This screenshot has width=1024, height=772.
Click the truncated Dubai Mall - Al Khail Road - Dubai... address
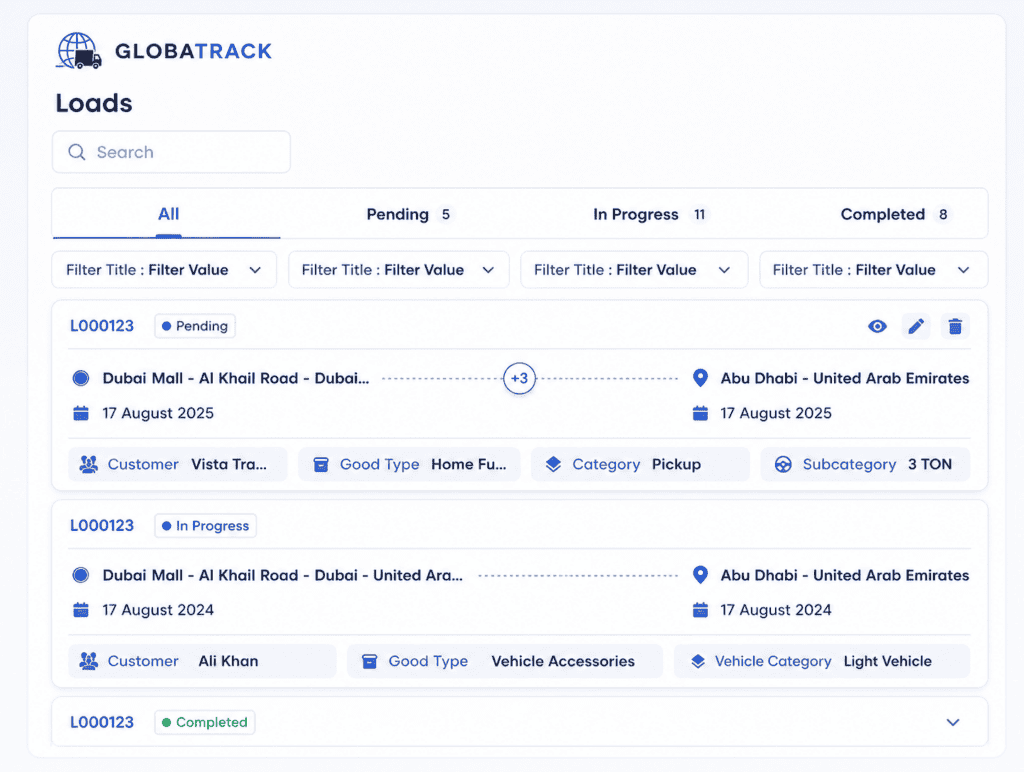[x=236, y=378]
